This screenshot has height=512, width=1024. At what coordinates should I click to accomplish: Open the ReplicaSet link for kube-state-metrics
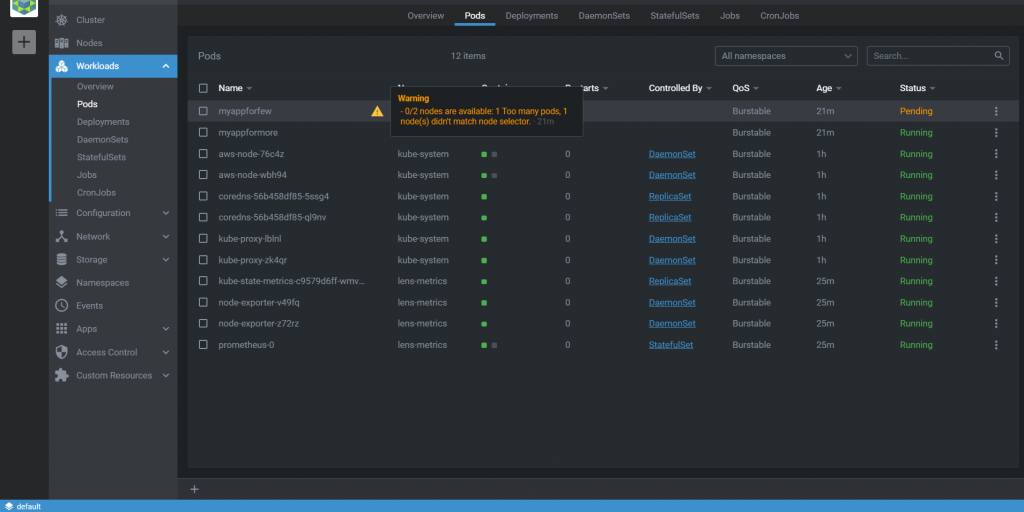(670, 281)
